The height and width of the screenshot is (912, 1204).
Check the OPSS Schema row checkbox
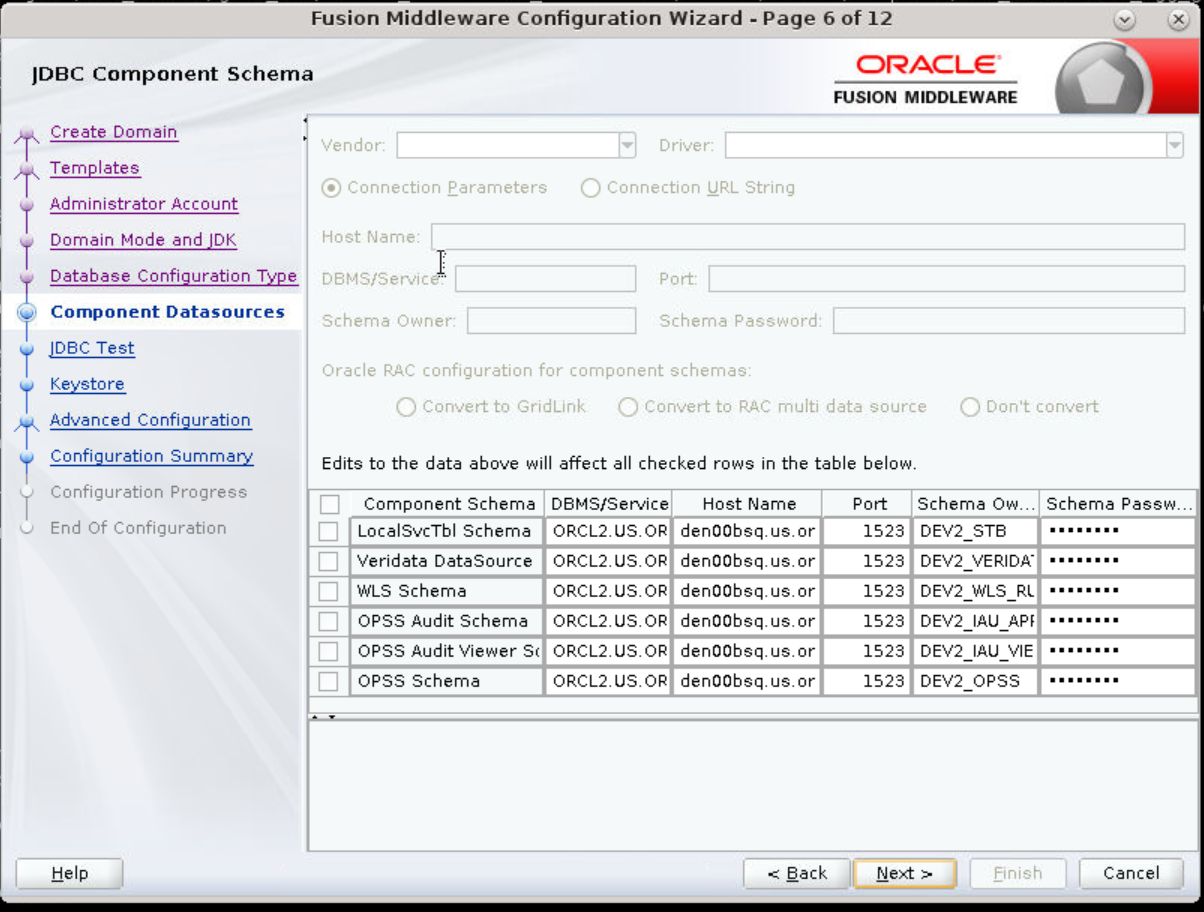coord(328,682)
